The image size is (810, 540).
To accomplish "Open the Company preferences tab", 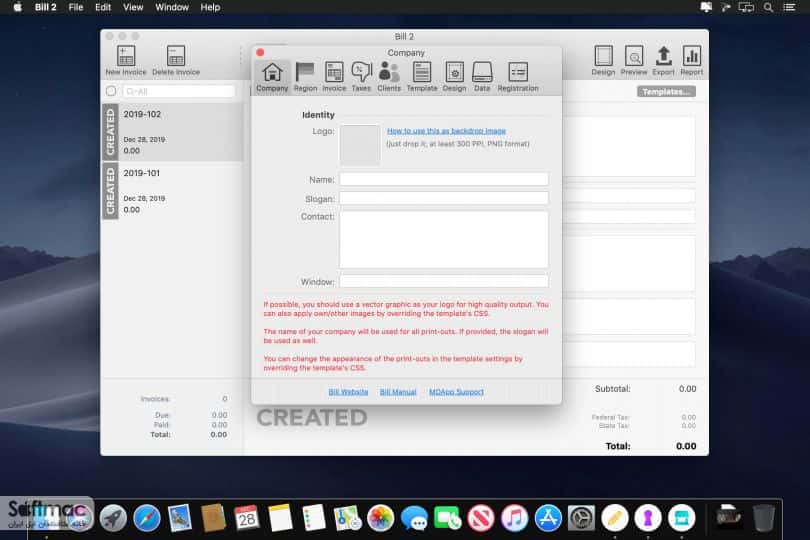I will point(272,76).
